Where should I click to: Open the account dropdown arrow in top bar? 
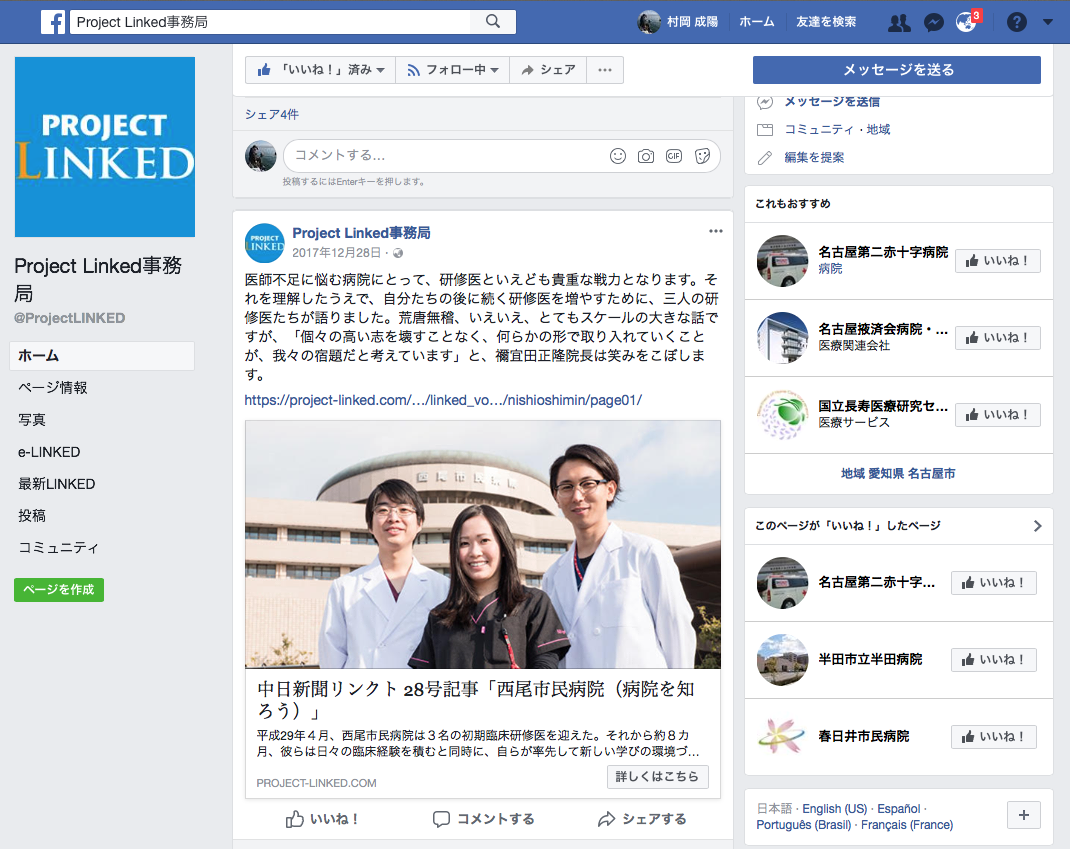tap(1047, 22)
